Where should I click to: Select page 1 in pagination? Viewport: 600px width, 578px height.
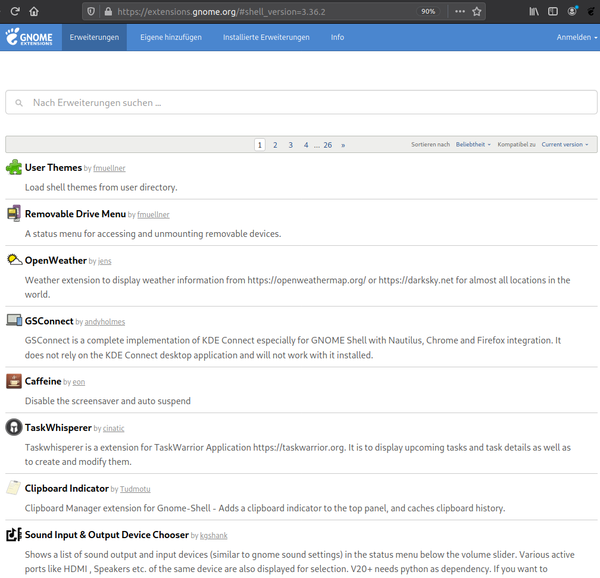(260, 145)
